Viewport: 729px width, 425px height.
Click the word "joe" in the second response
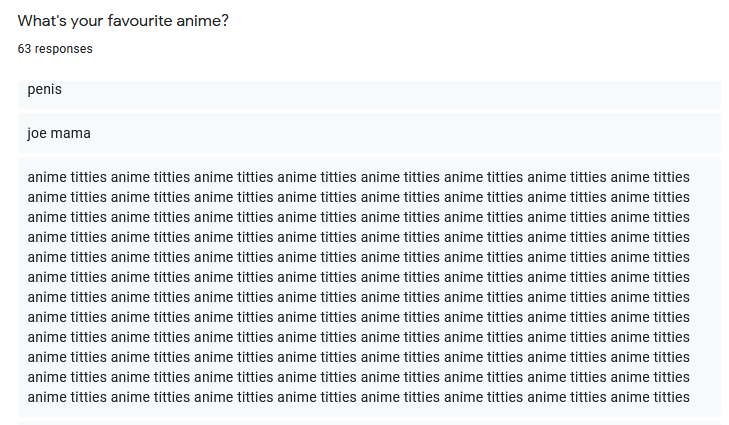pyautogui.click(x=37, y=133)
